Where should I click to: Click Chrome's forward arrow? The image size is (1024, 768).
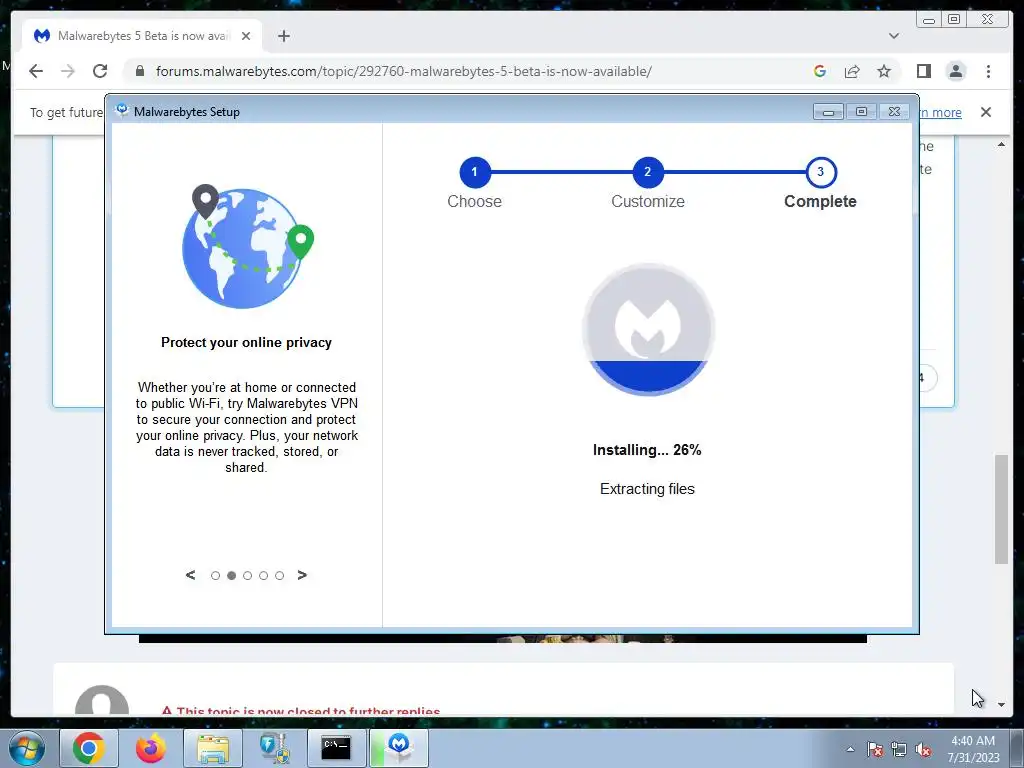tap(68, 71)
